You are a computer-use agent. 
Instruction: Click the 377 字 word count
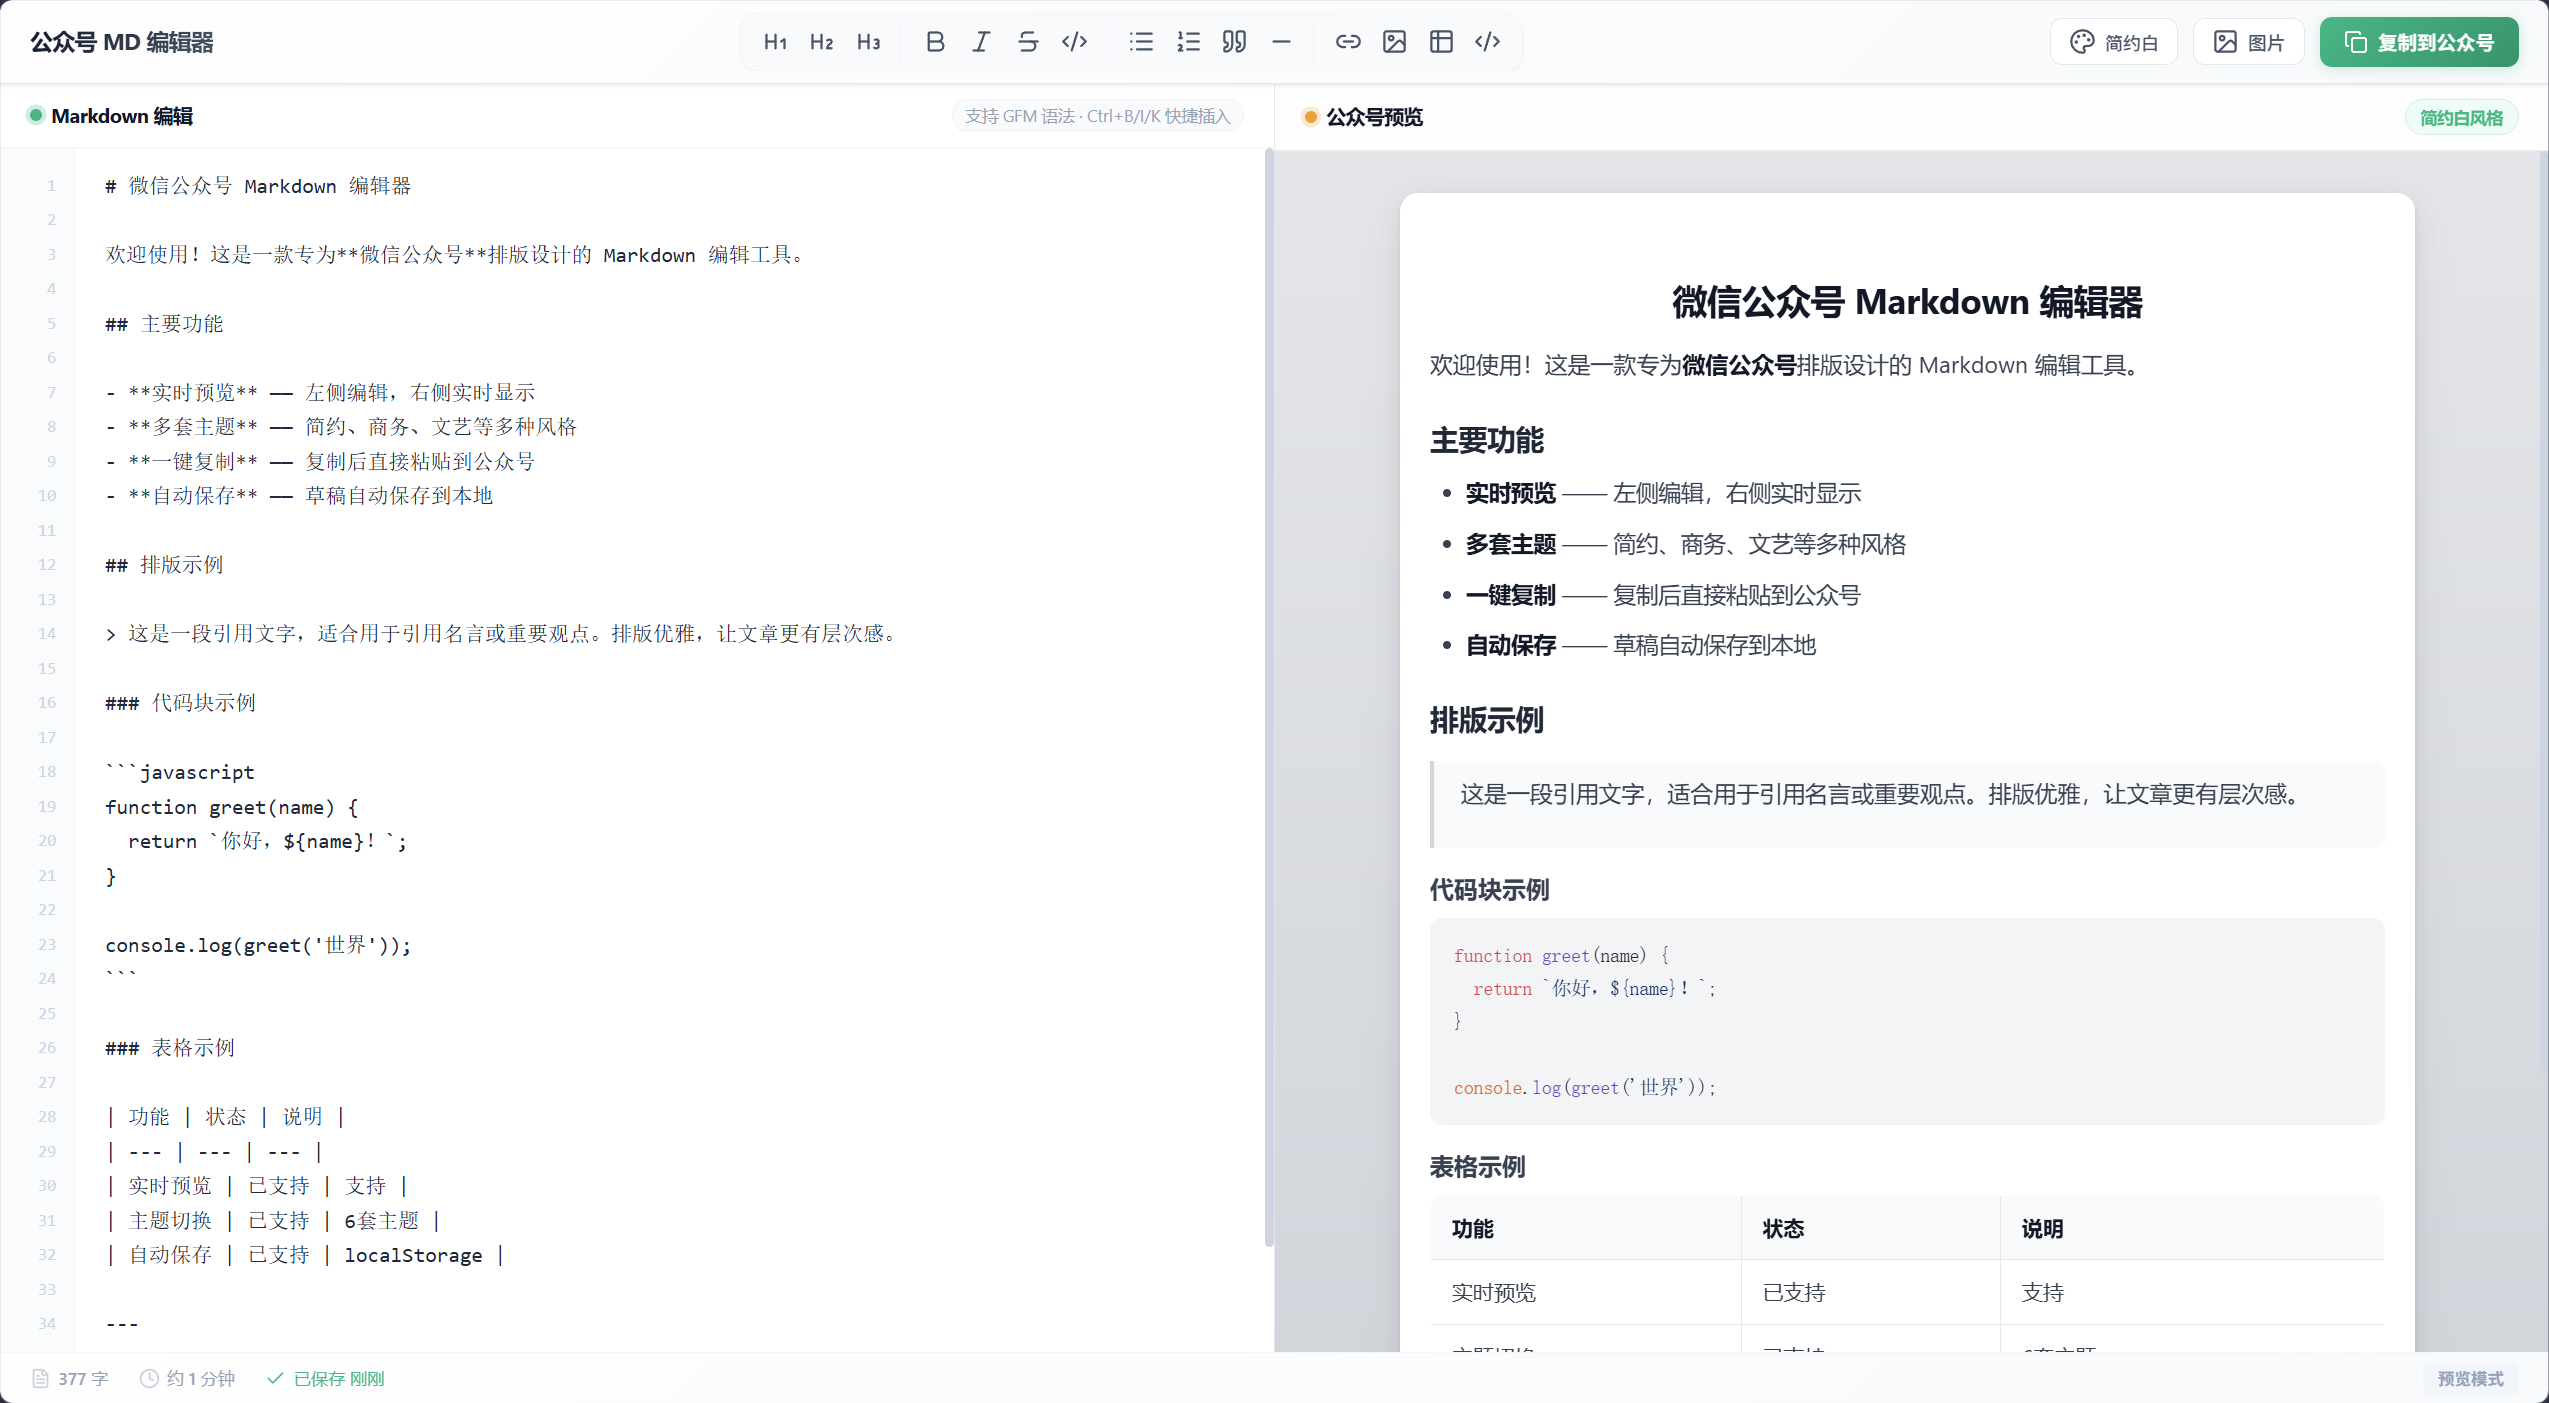pyautogui.click(x=70, y=1379)
